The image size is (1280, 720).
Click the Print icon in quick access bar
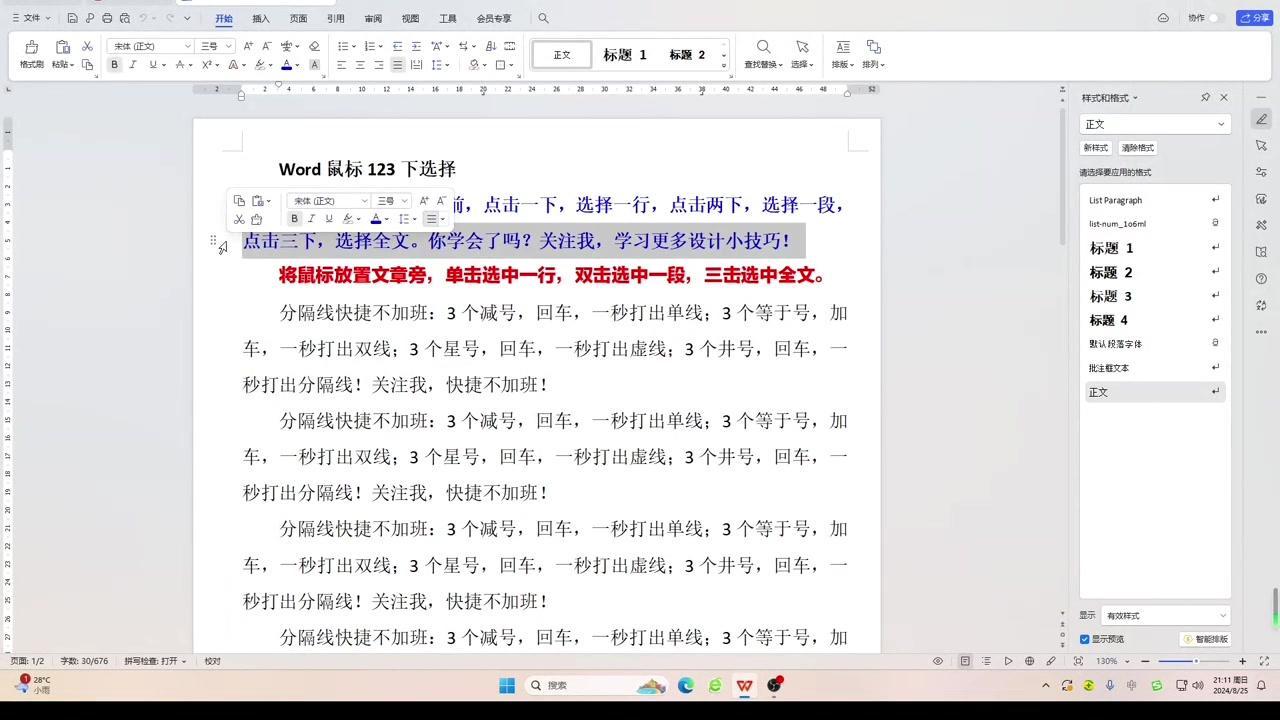[x=107, y=18]
